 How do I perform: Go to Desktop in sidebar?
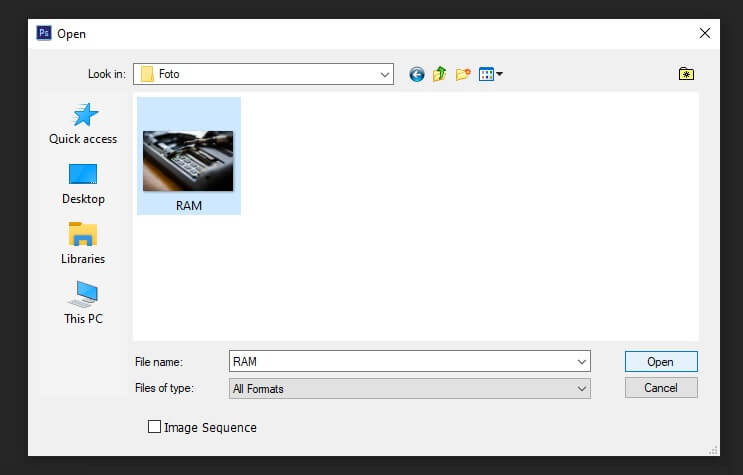point(83,184)
